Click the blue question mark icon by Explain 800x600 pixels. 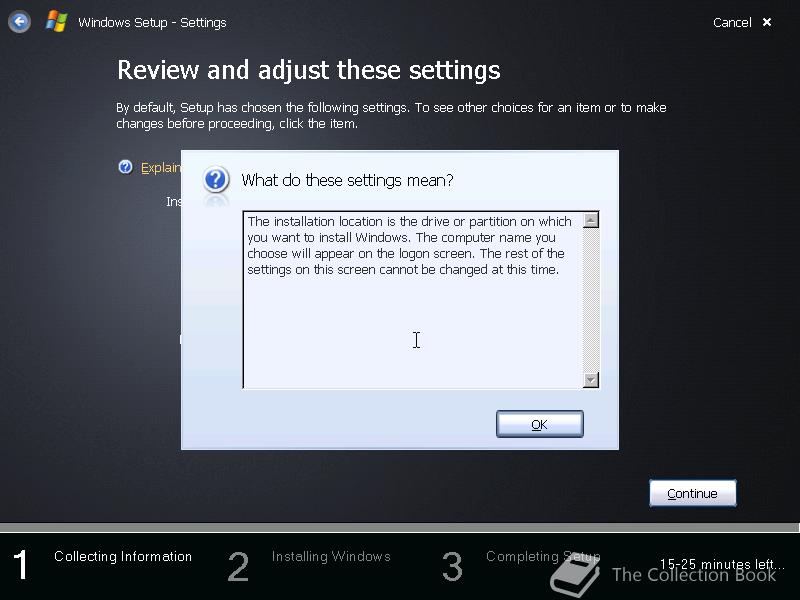pos(126,167)
